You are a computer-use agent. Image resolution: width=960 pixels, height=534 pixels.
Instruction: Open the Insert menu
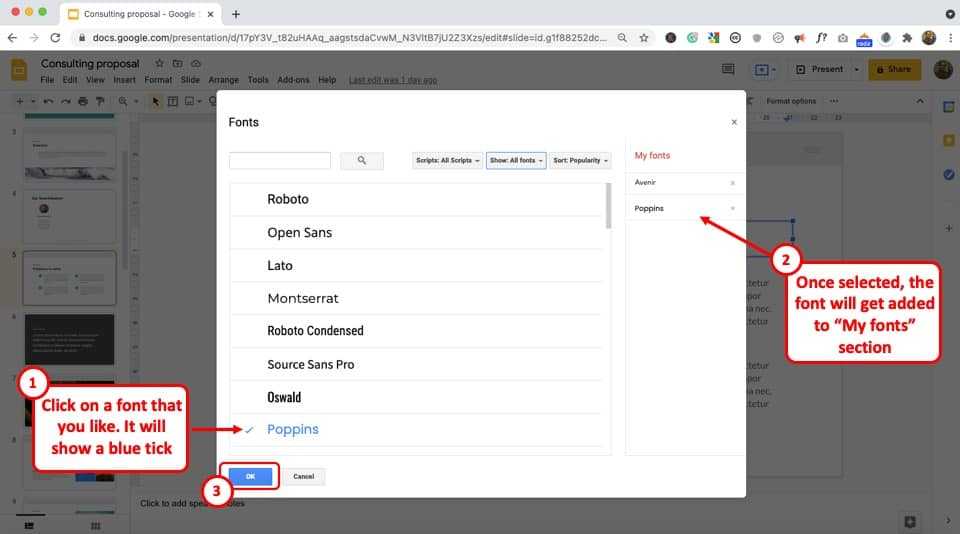[x=125, y=80]
